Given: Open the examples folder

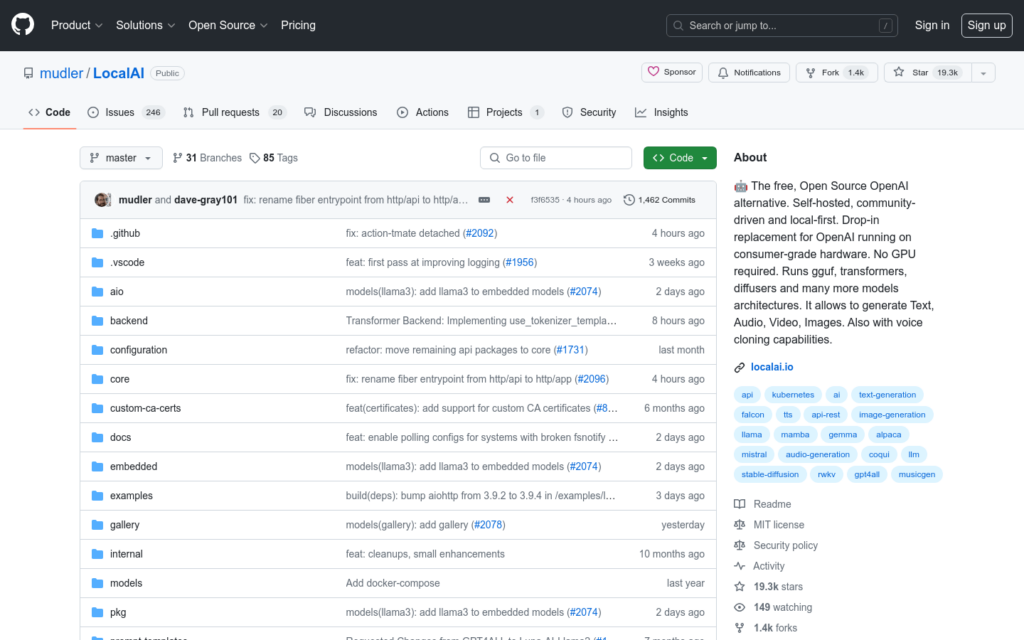Looking at the screenshot, I should [x=131, y=496].
